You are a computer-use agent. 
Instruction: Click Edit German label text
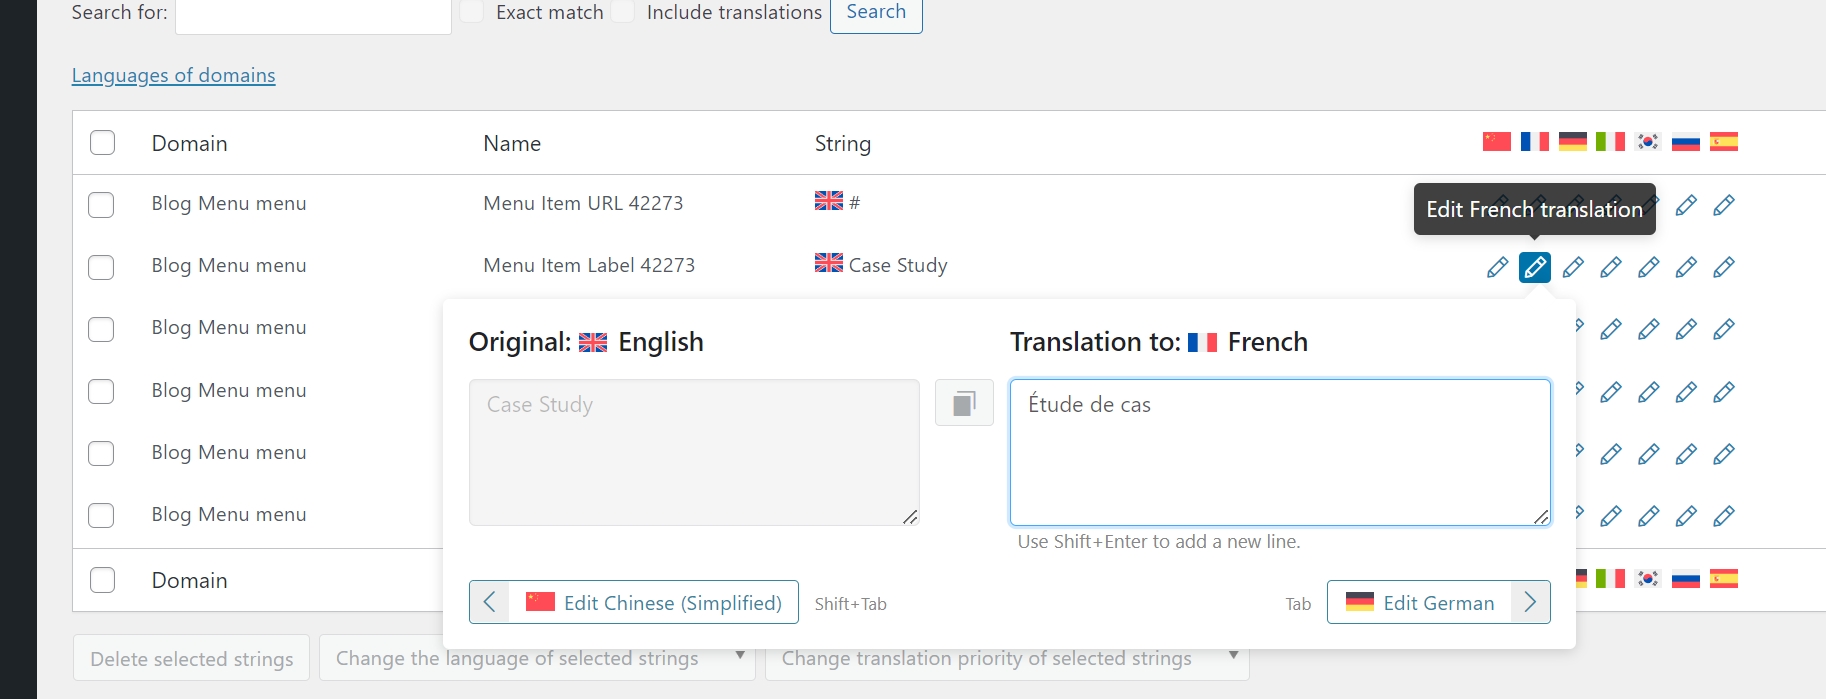pos(1439,603)
